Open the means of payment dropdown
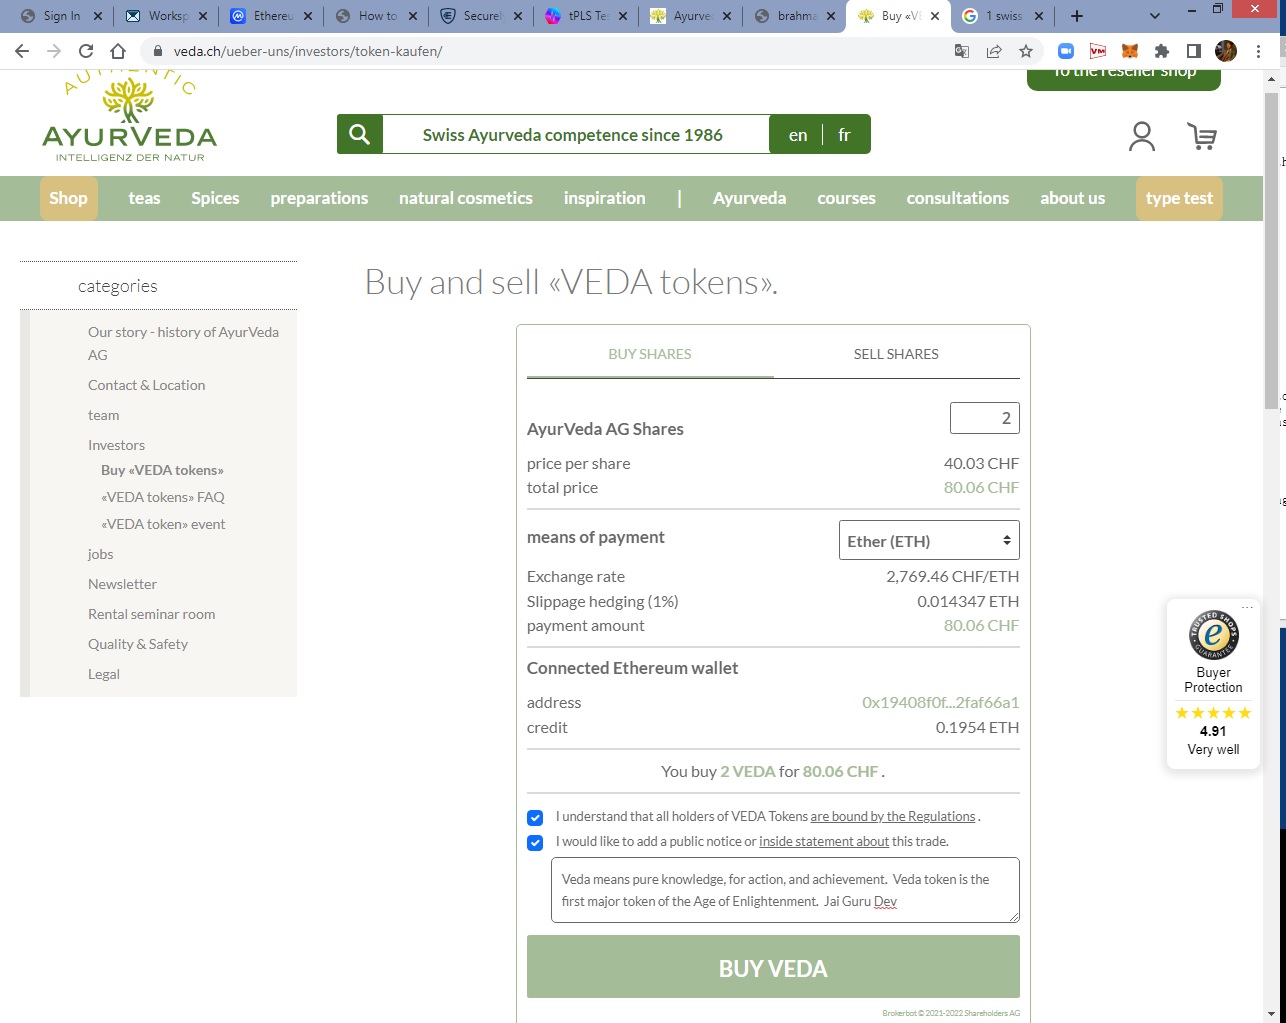 [x=929, y=540]
